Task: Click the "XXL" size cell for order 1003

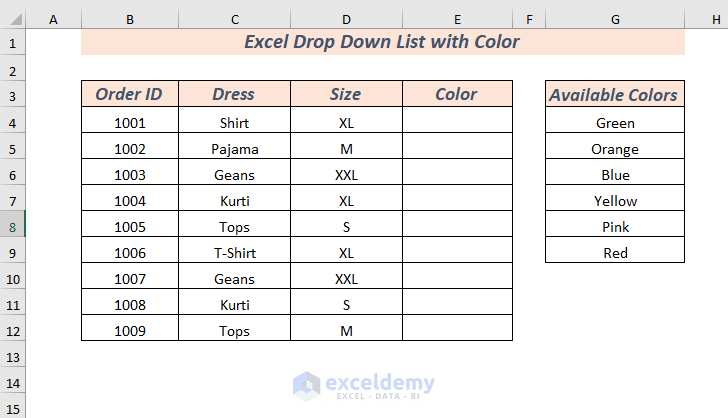Action: click(346, 175)
